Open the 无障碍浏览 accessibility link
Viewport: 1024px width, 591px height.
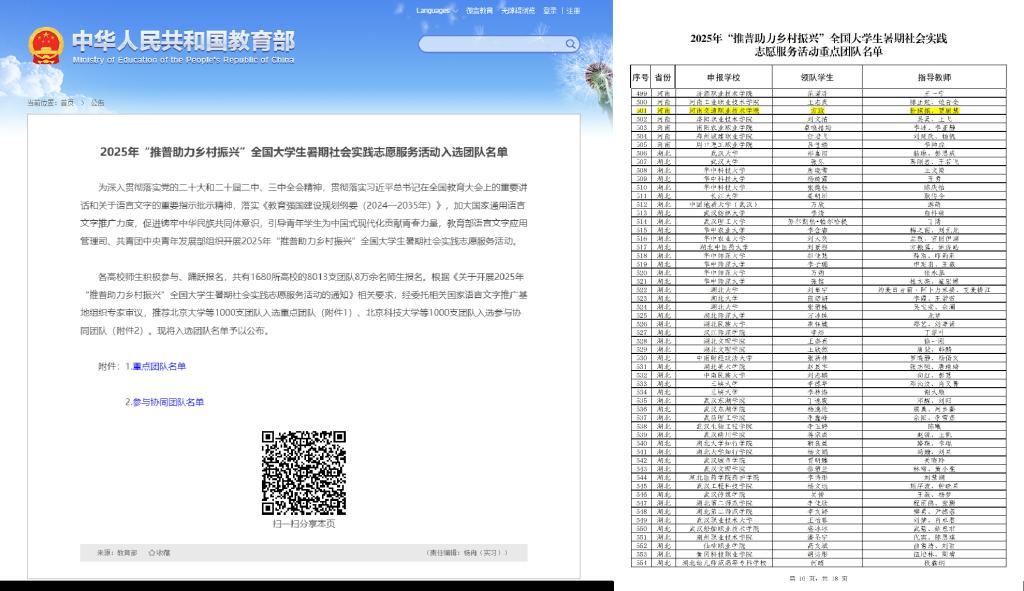coord(517,10)
